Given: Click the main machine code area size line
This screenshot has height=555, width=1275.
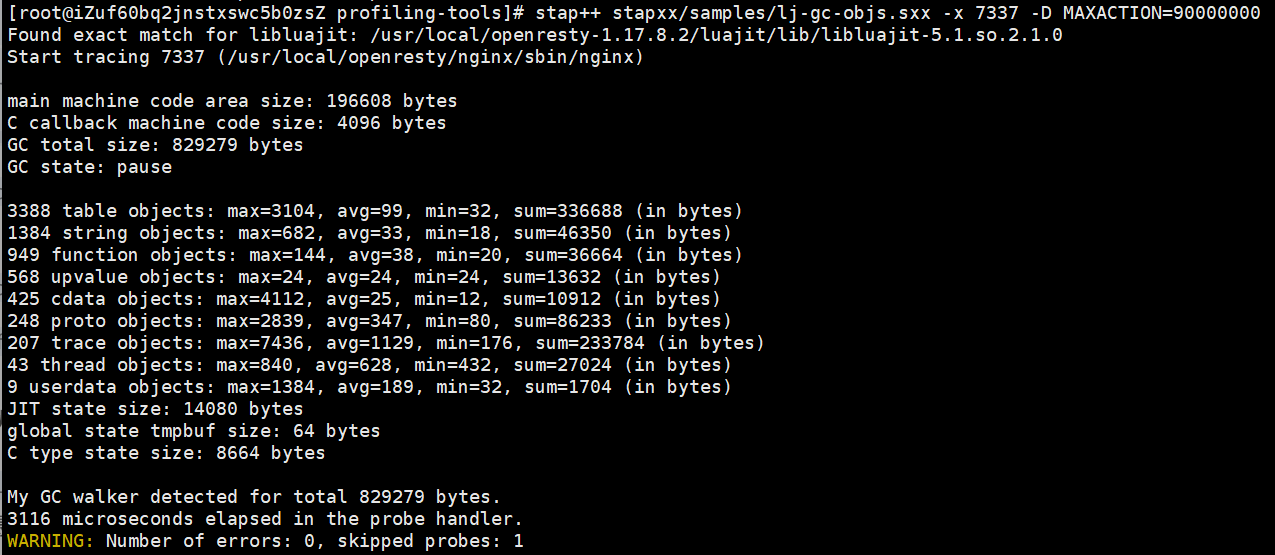Looking at the screenshot, I should 231,101.
